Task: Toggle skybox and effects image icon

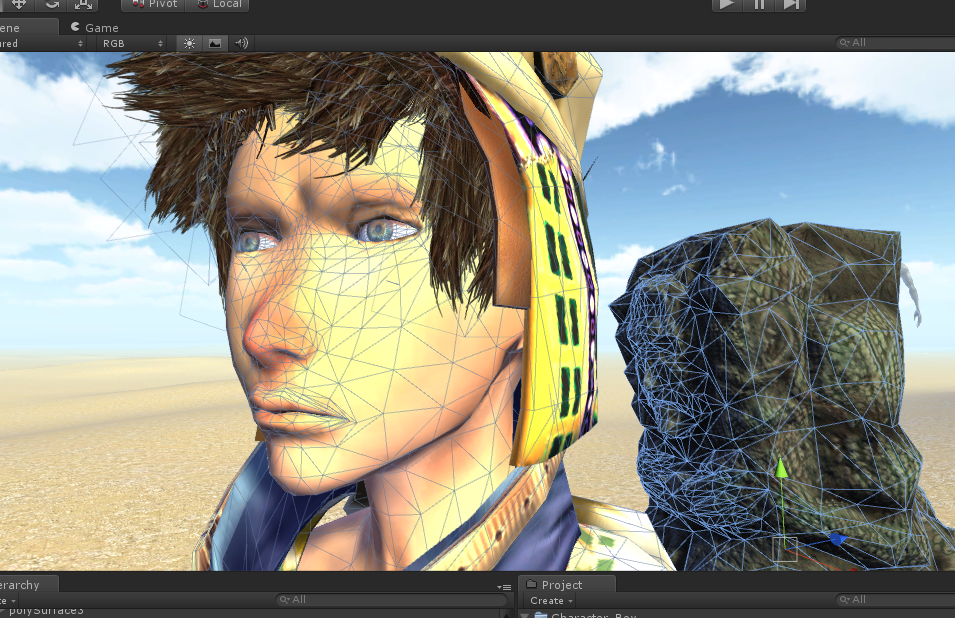Action: coord(215,43)
